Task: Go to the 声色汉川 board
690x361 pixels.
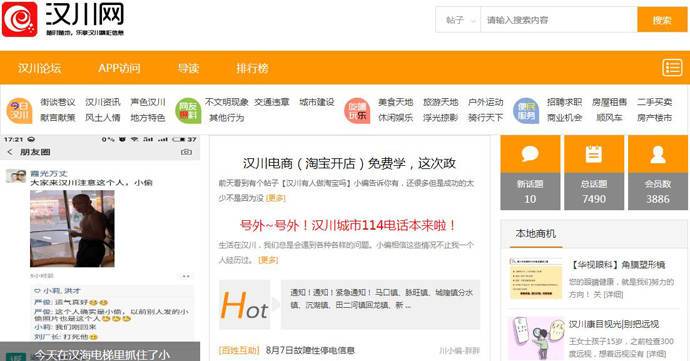Action: pos(148,102)
